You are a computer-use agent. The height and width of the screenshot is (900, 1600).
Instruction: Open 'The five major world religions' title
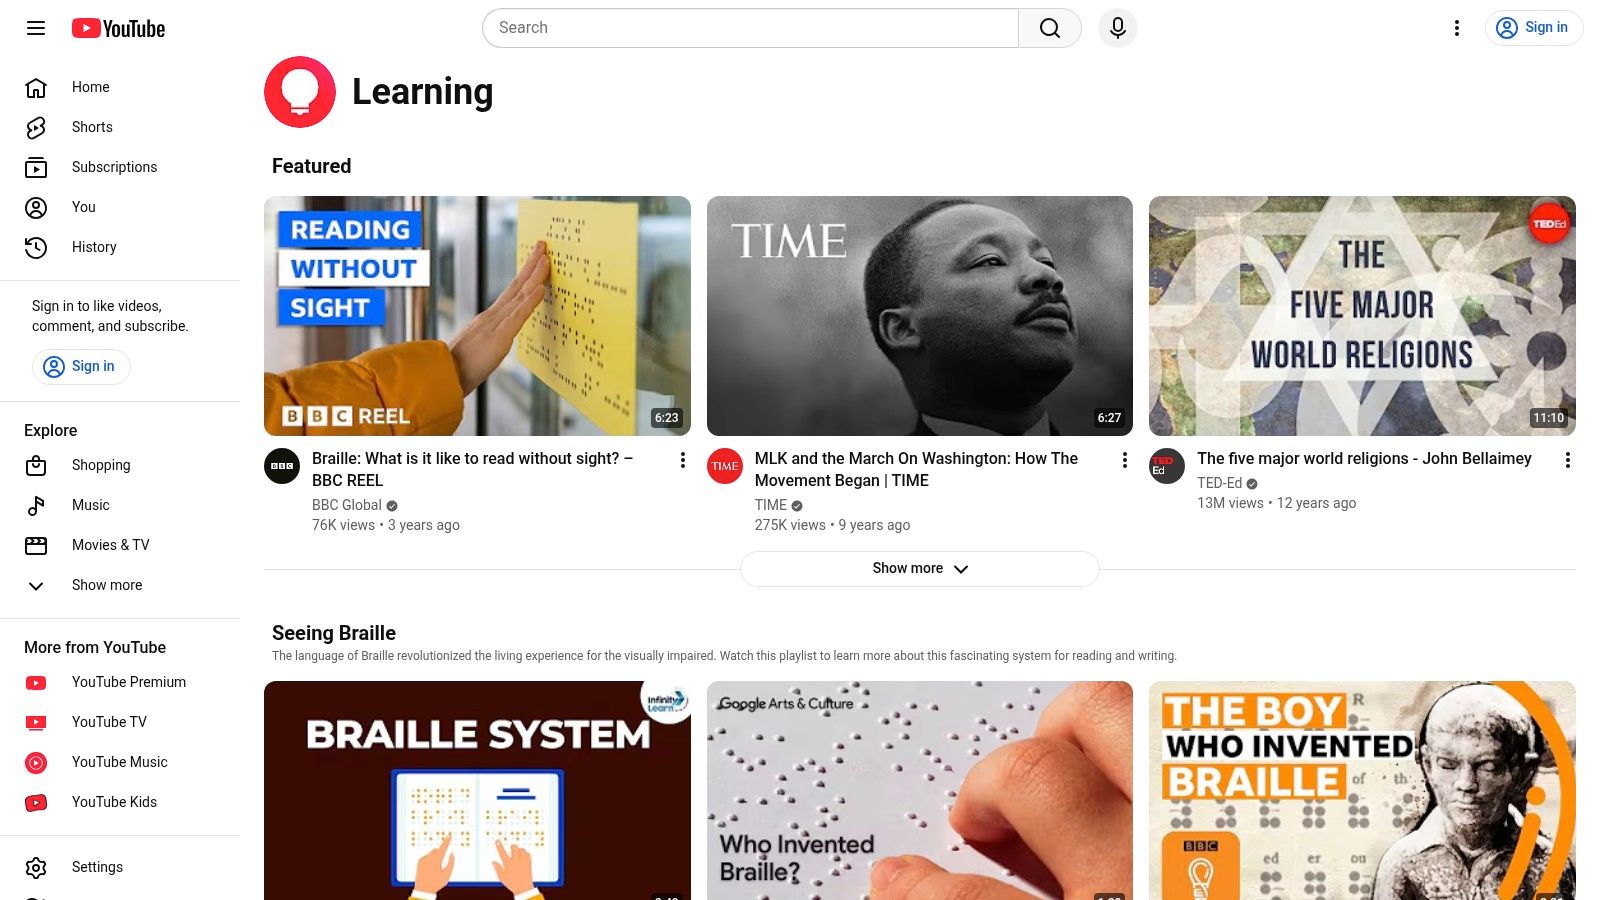(1364, 458)
